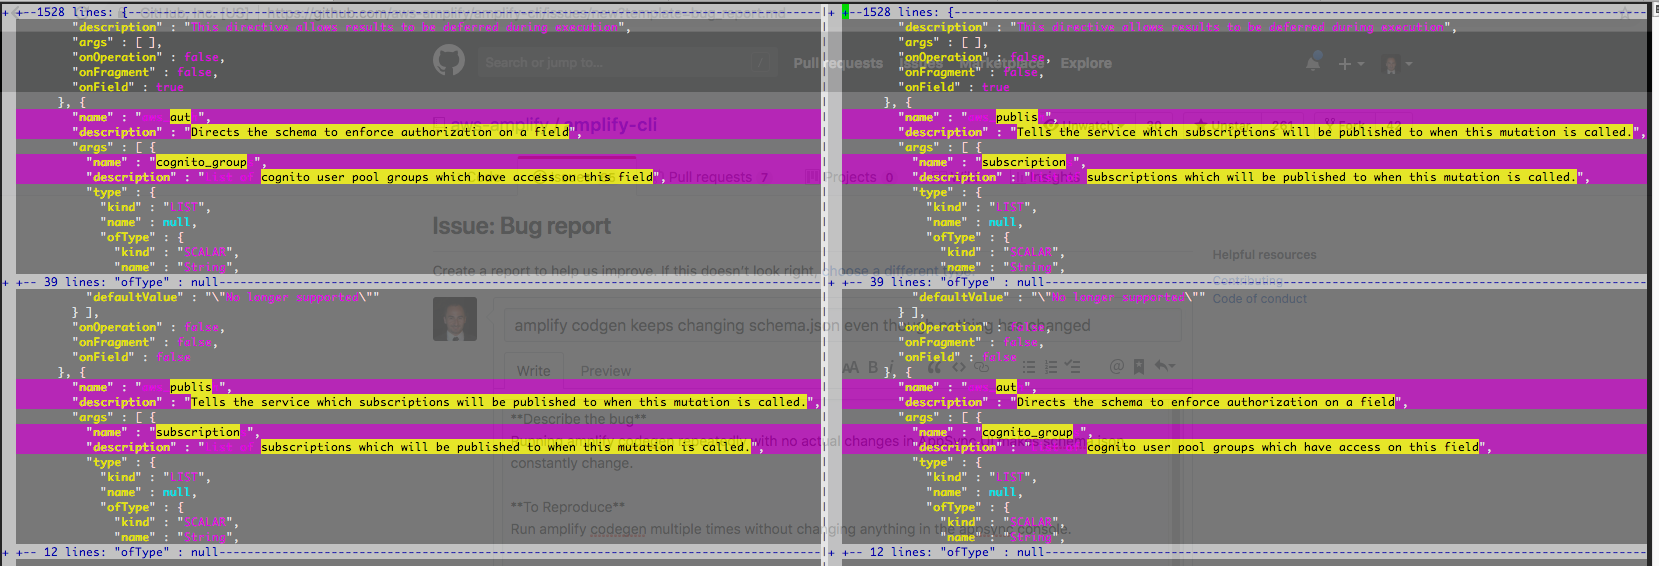Image resolution: width=1659 pixels, height=566 pixels.
Task: Select the Write tab of the editor
Action: click(x=533, y=371)
